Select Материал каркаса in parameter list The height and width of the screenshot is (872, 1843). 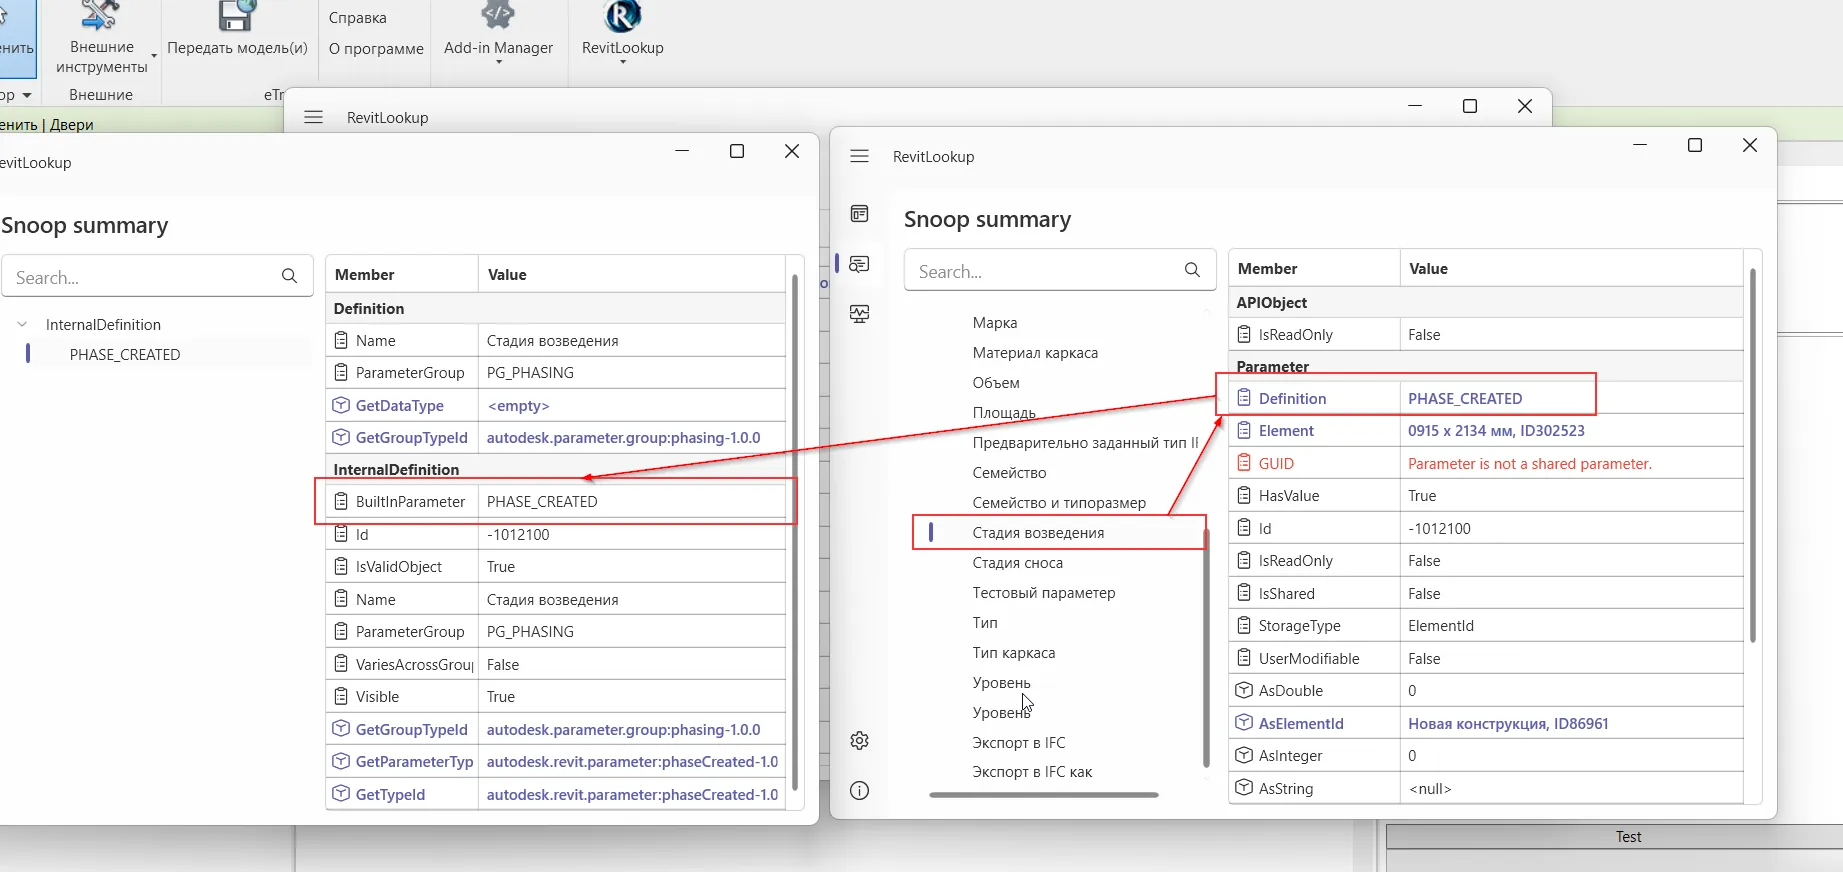pos(1035,353)
